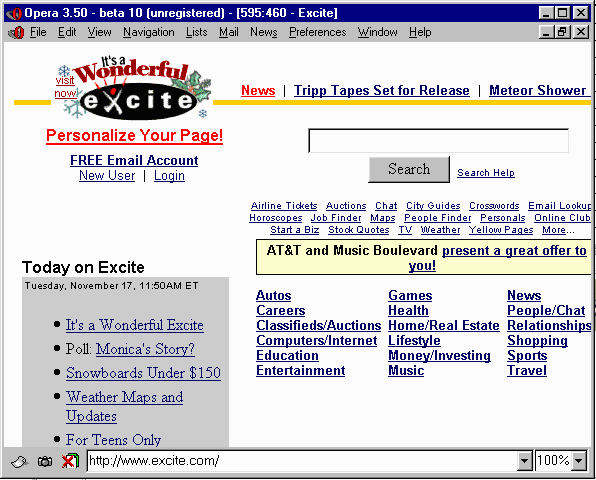Open the Horoscopes link

point(276,218)
